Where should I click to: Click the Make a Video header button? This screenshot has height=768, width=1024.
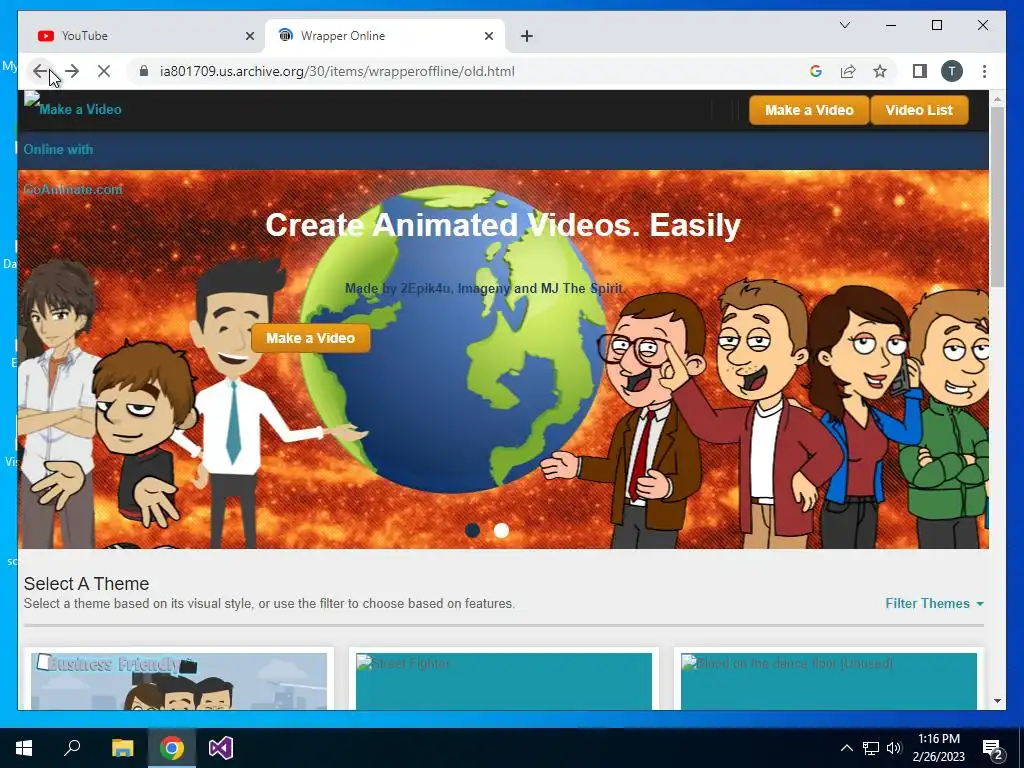809,110
